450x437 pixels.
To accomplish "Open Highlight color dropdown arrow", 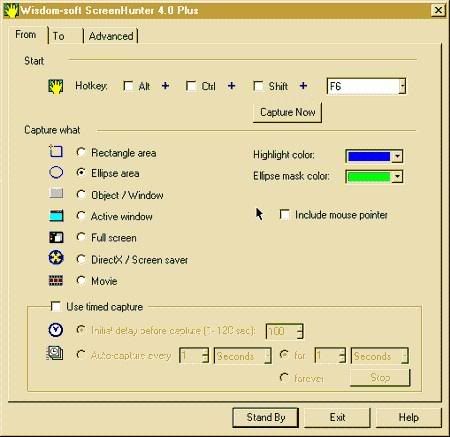I will point(397,156).
